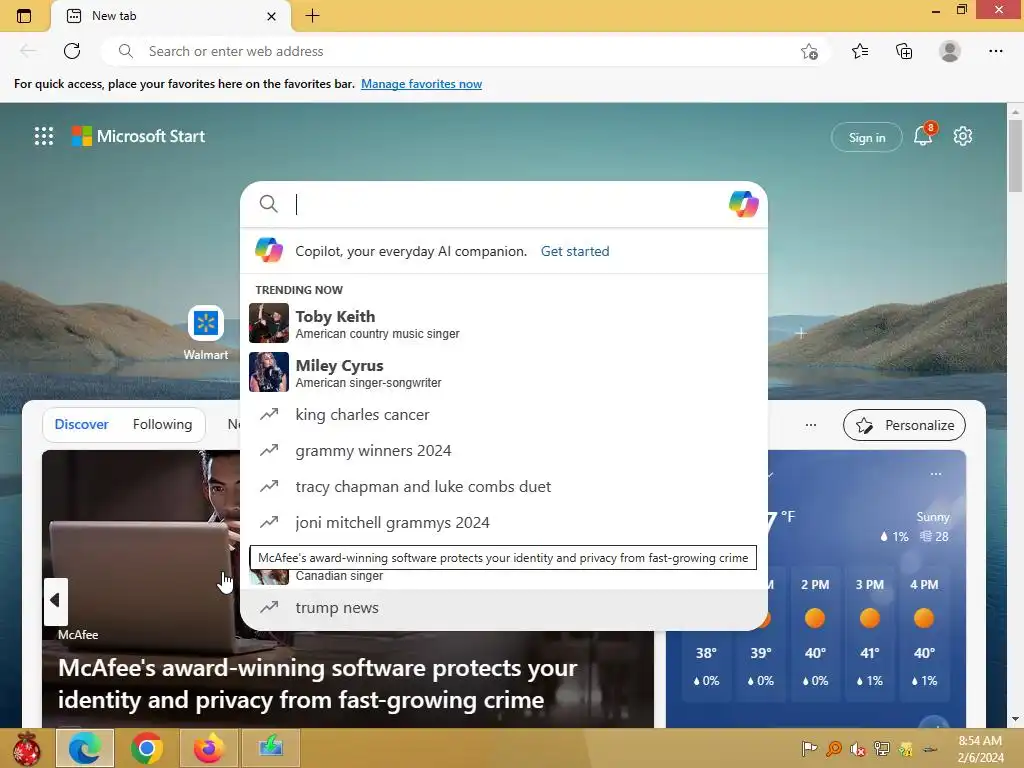Screen dimensions: 1024x768
Task: Select tracy chapman and luke combs duet
Action: point(504,487)
